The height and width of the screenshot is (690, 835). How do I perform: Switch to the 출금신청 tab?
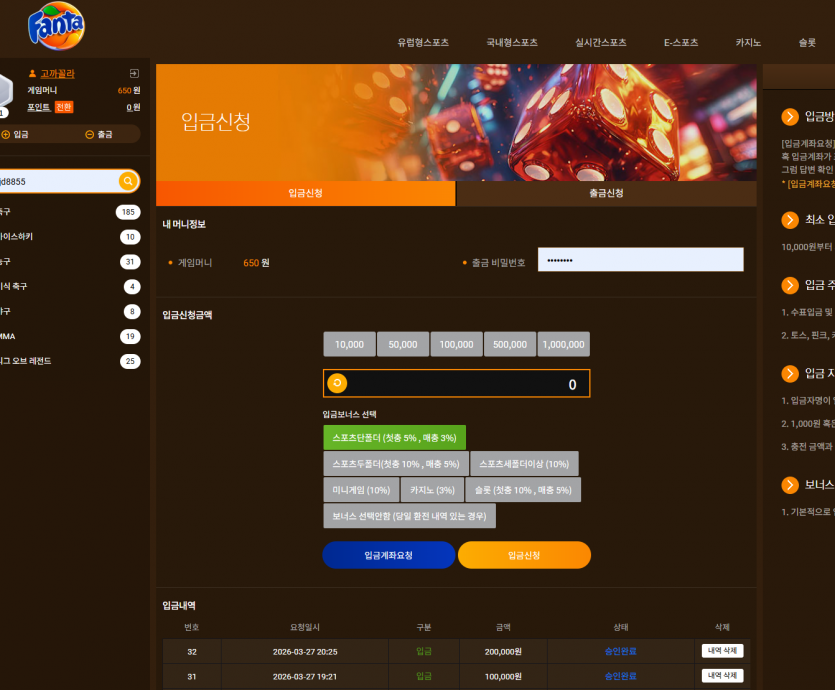[607, 193]
